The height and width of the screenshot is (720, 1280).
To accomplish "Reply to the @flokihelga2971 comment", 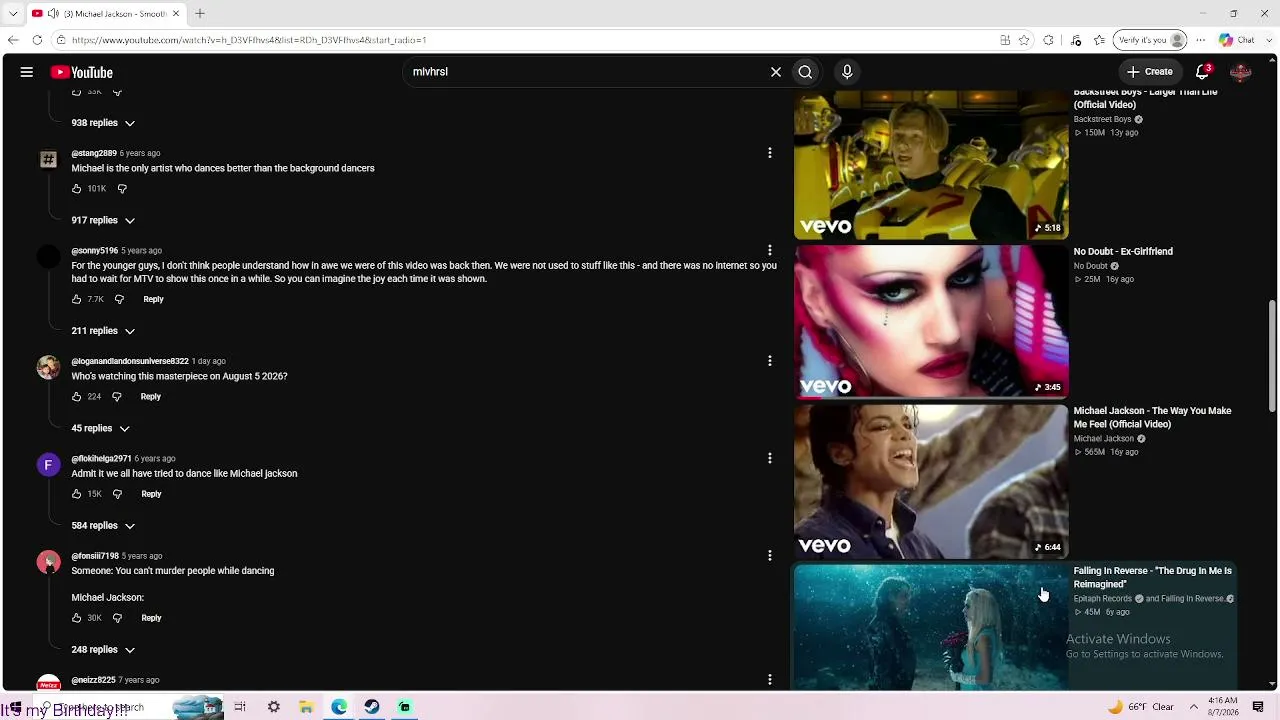I will pyautogui.click(x=151, y=494).
